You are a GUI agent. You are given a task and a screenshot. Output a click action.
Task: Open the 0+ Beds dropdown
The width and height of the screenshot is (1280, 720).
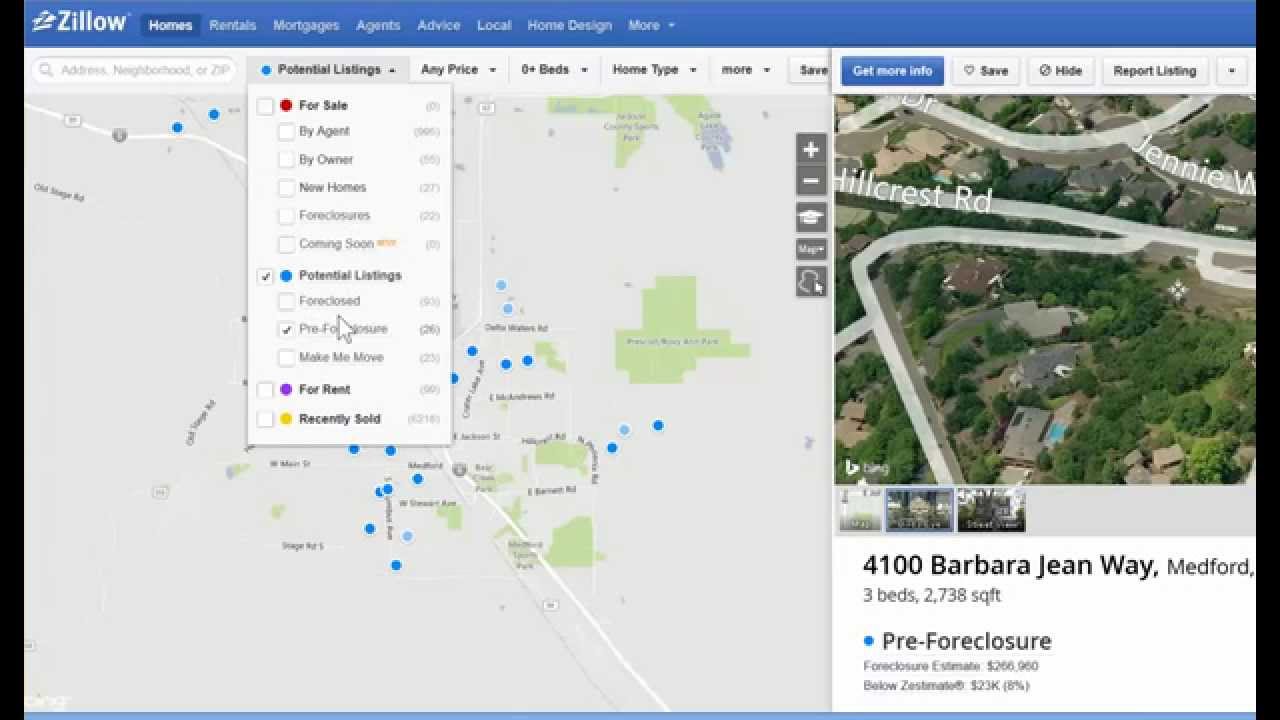(x=554, y=70)
